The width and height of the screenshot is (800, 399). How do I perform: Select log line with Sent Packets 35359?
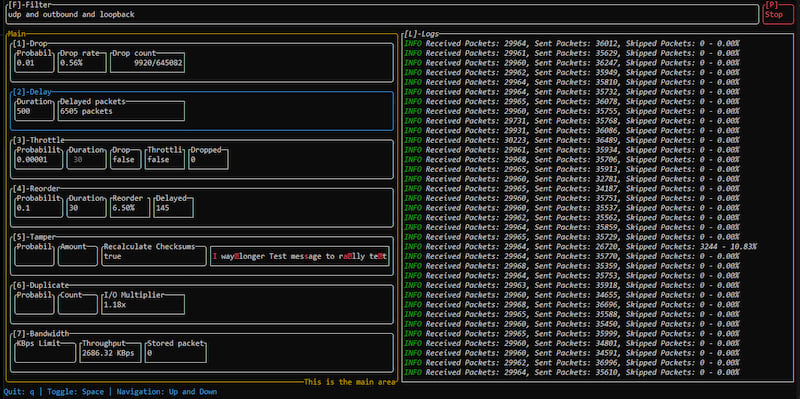pyautogui.click(x=571, y=266)
